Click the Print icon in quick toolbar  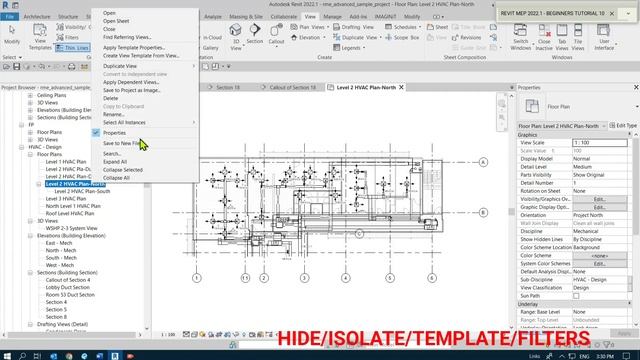click(x=71, y=67)
